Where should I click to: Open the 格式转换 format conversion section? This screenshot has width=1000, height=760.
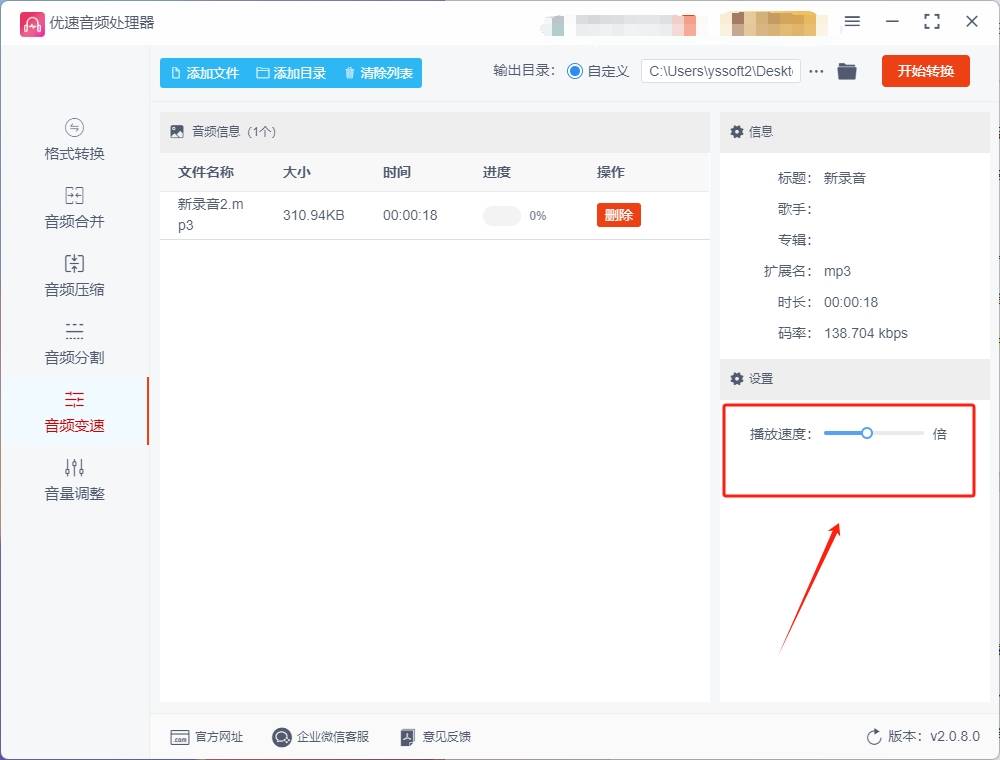point(74,140)
